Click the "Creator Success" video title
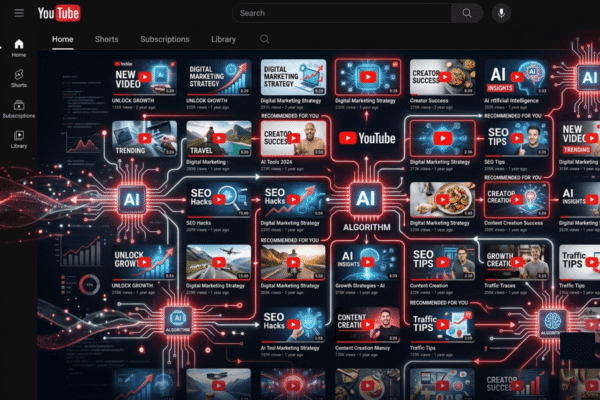 [429, 101]
